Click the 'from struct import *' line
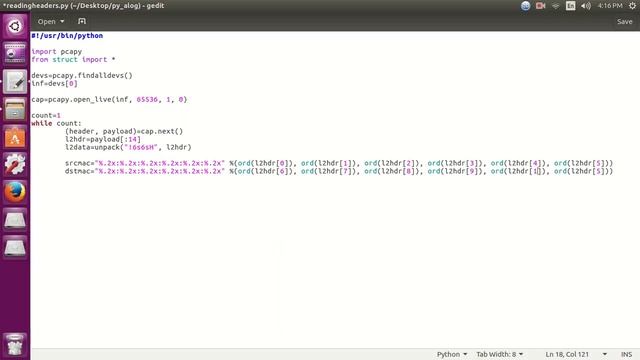The width and height of the screenshot is (640, 360). click(x=73, y=60)
